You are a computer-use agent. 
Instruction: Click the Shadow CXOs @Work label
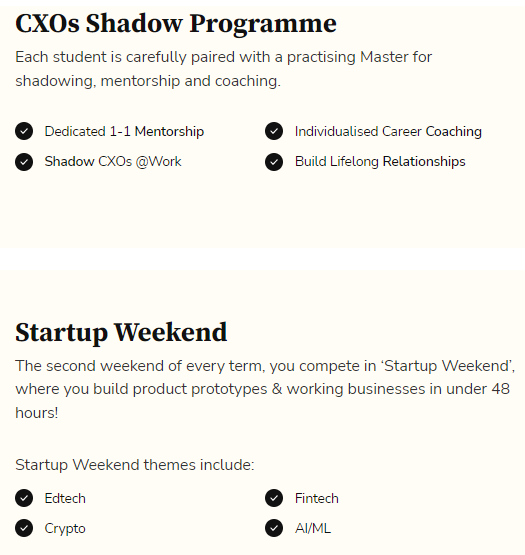(x=113, y=162)
